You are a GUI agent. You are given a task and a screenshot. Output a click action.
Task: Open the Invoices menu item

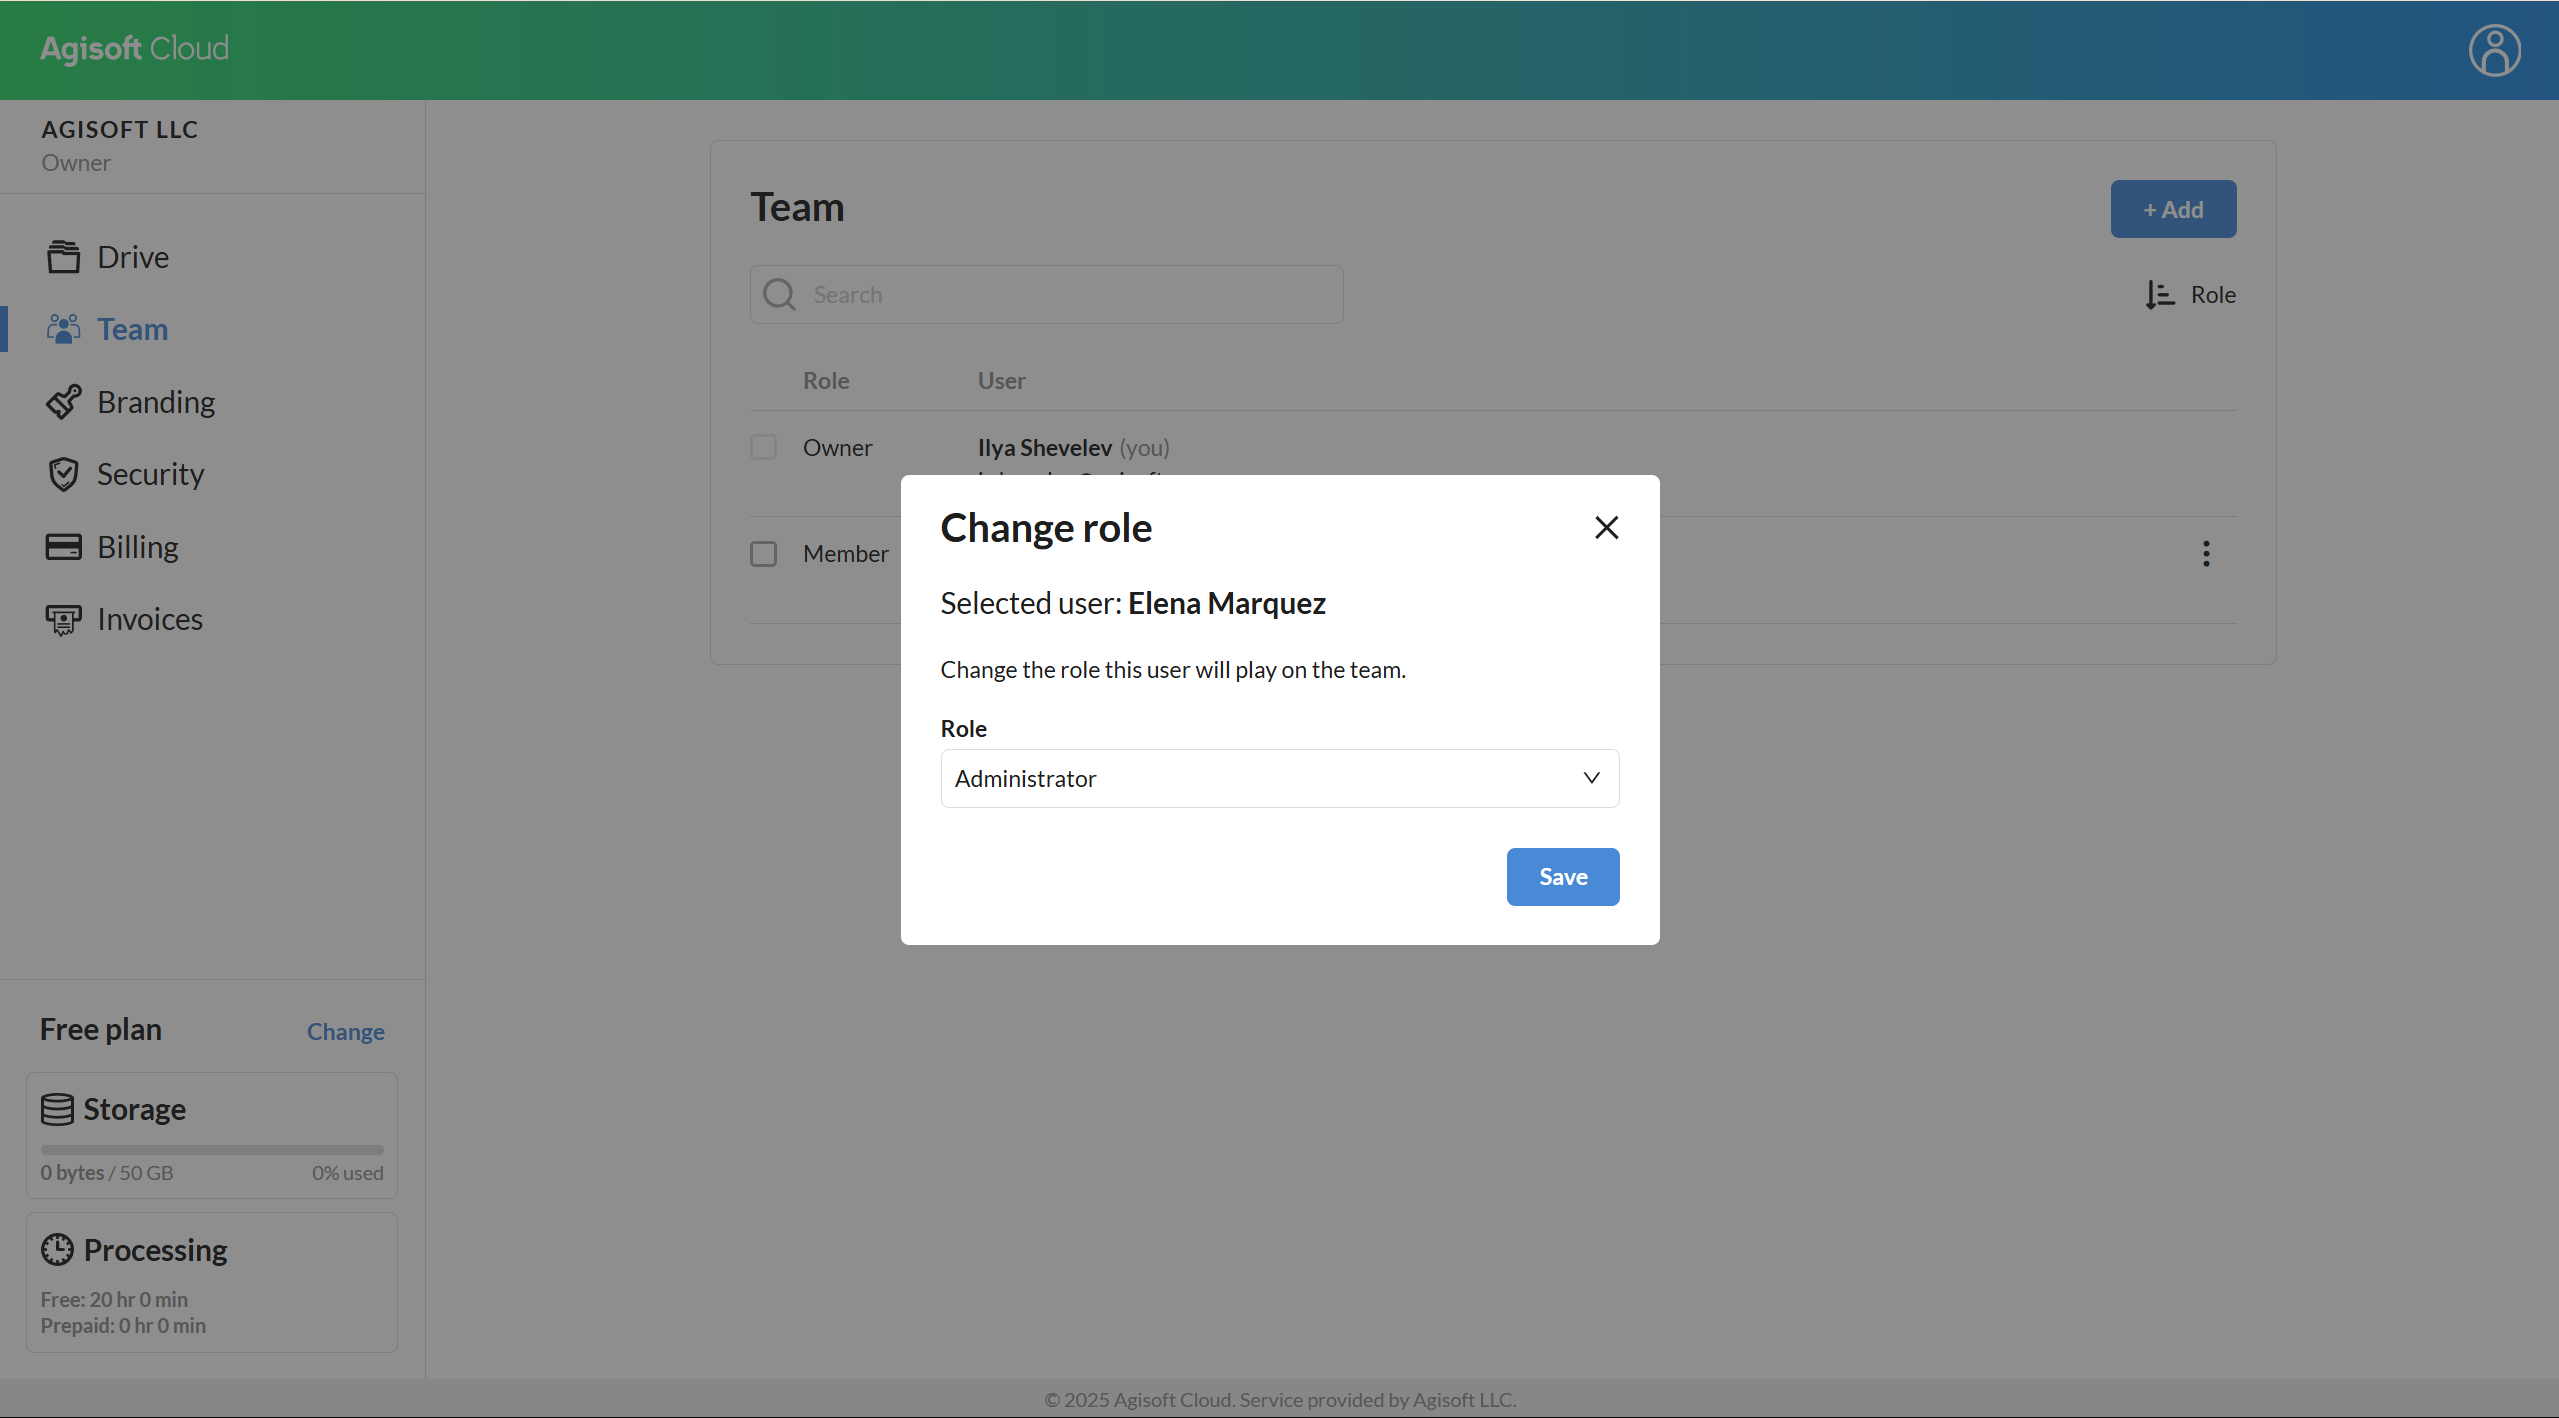pyautogui.click(x=150, y=620)
